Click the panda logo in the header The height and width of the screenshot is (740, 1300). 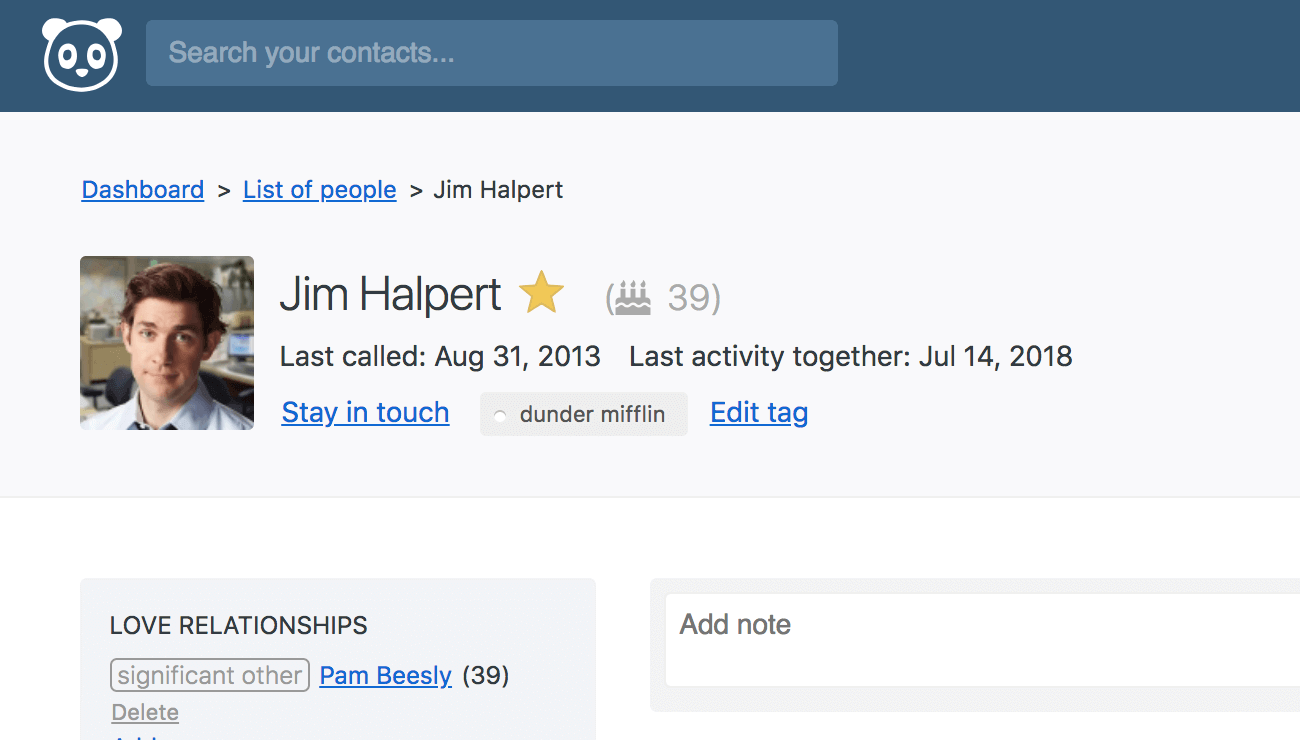pyautogui.click(x=81, y=54)
